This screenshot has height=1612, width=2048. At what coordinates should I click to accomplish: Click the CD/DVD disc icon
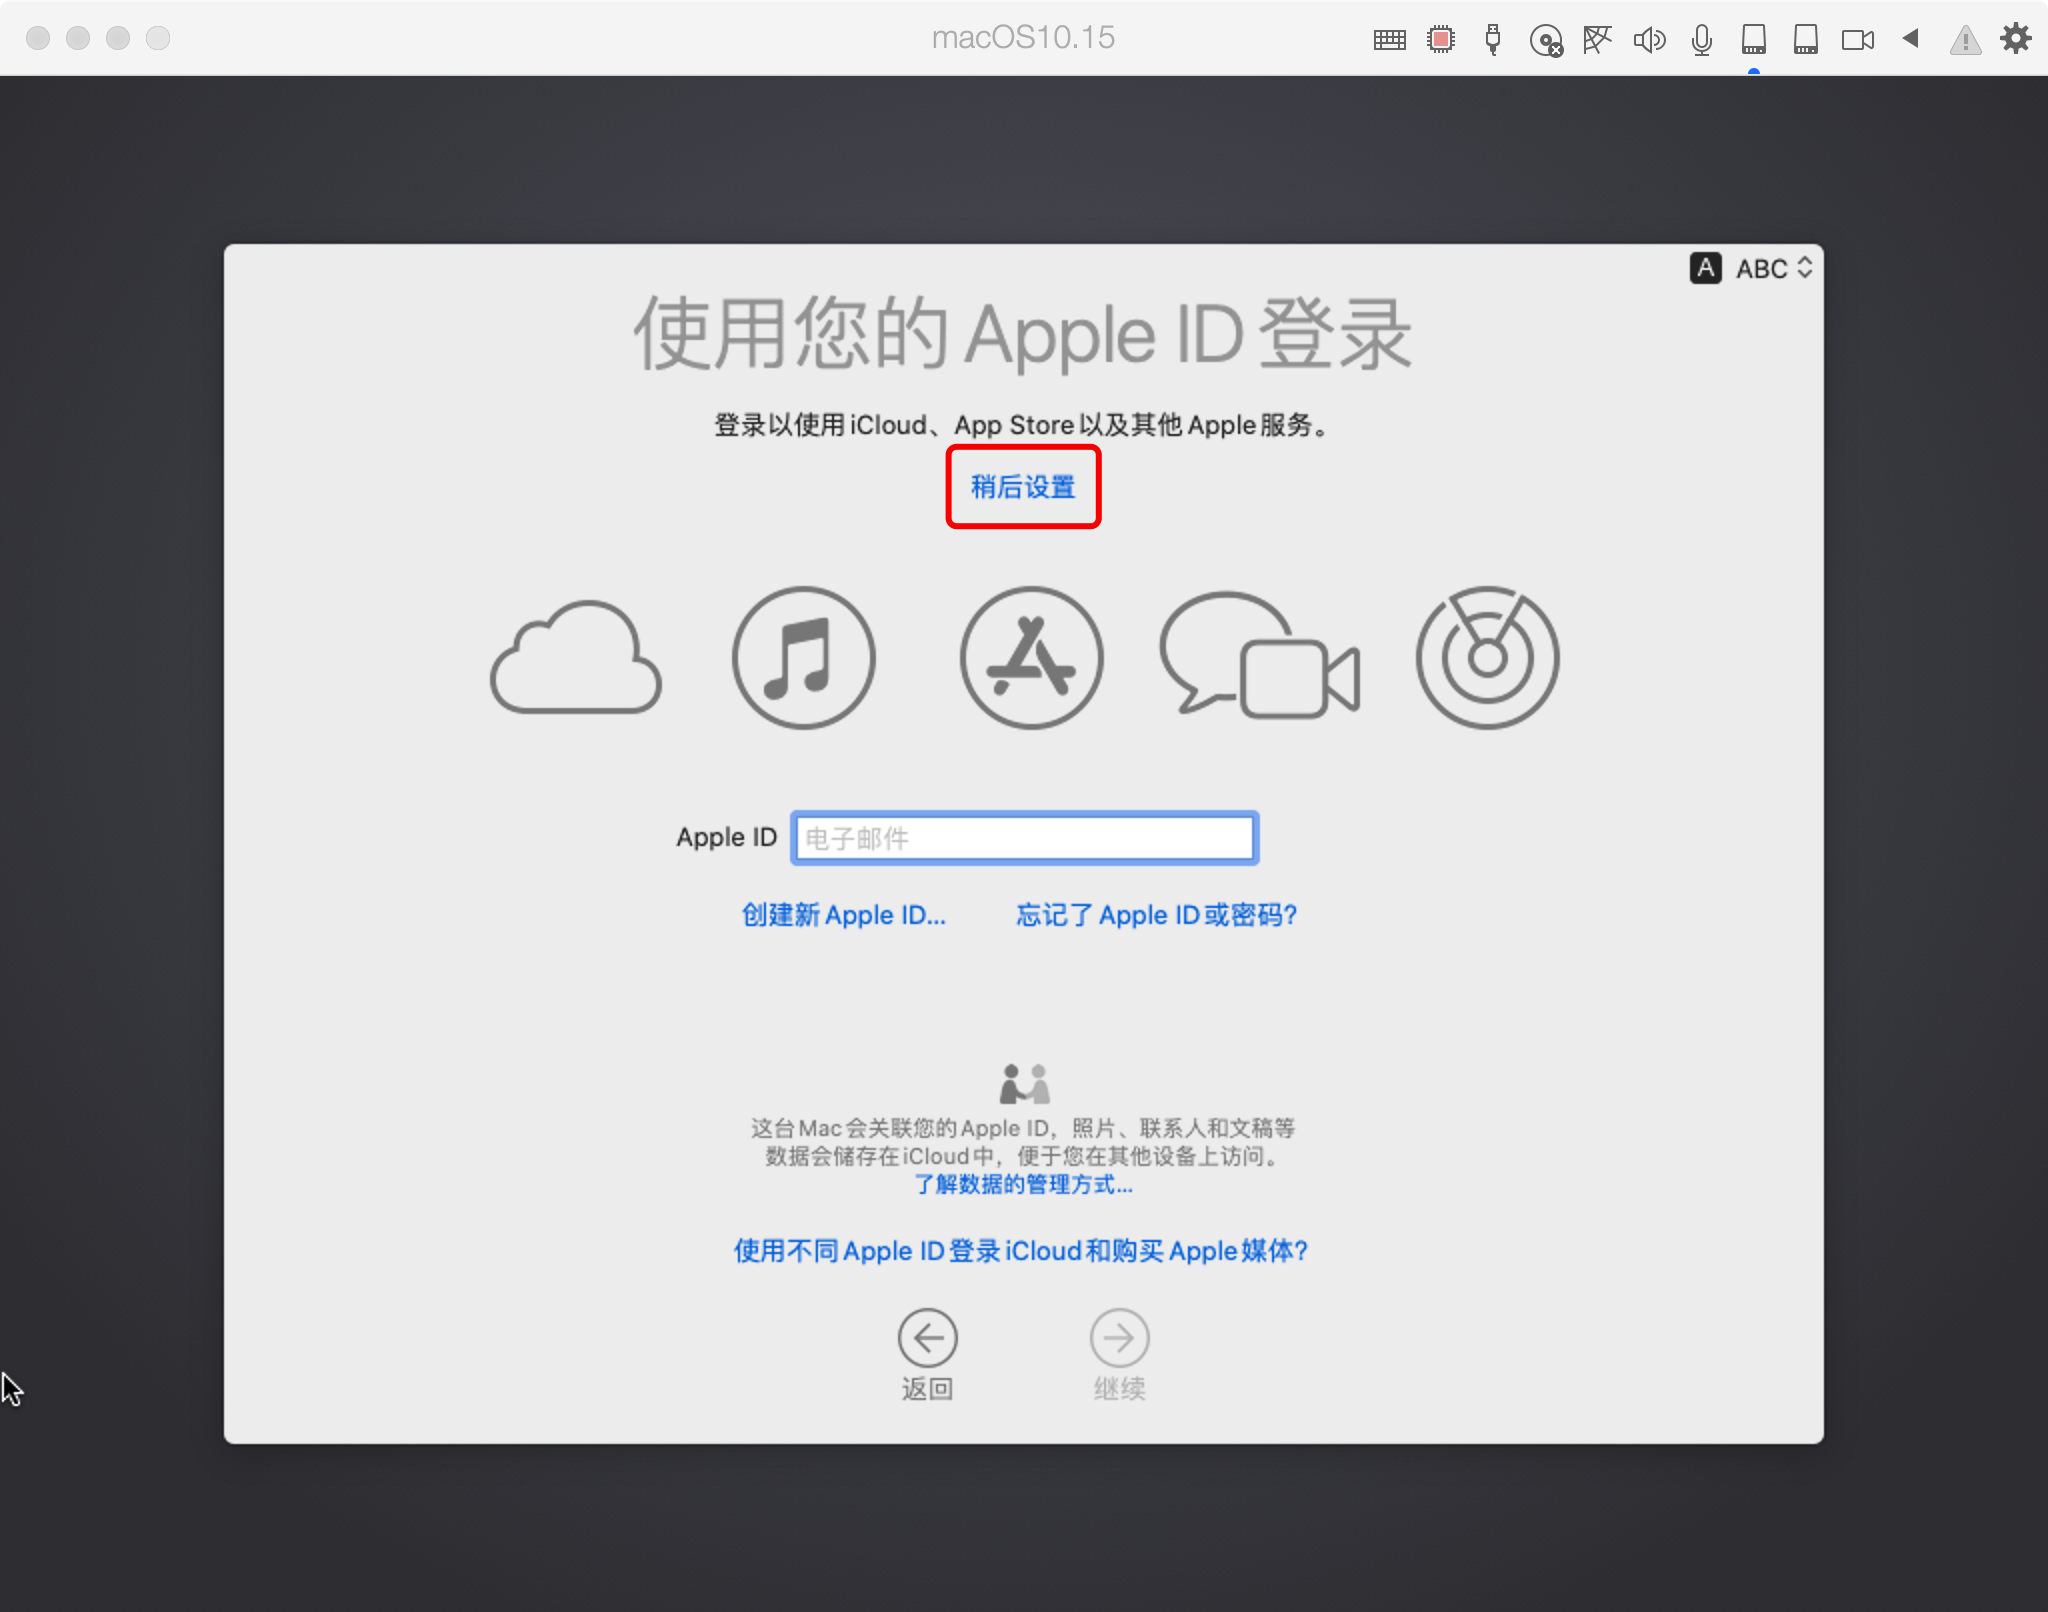[1546, 40]
